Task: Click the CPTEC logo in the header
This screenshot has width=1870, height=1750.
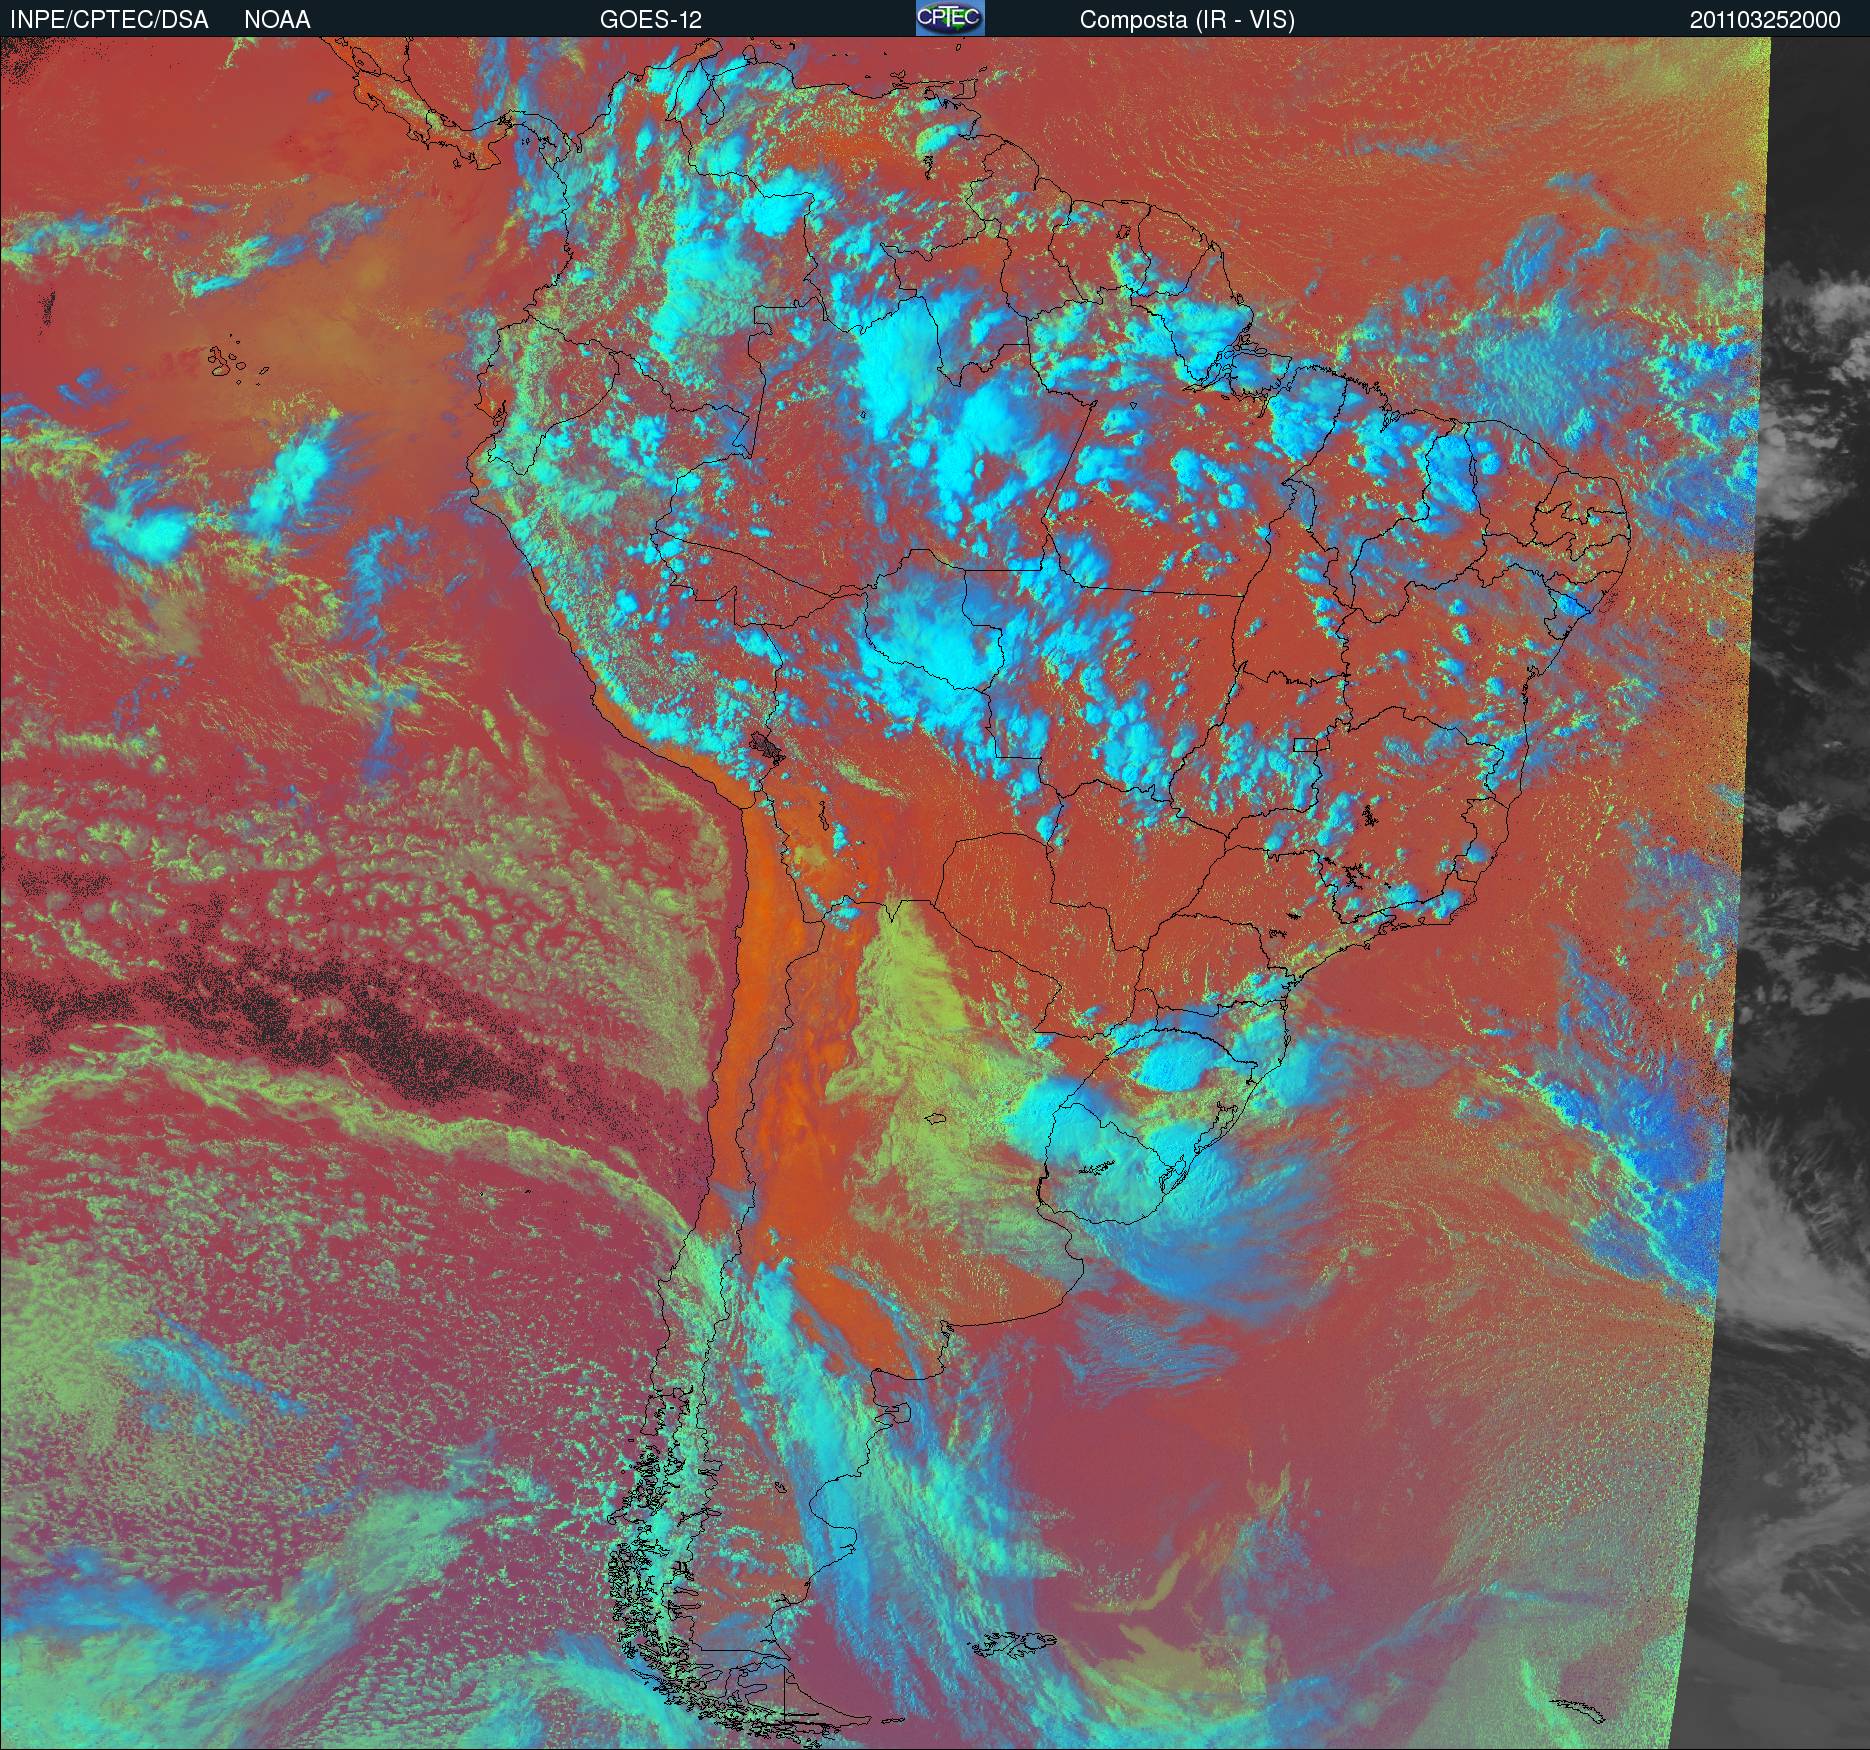Action: point(950,18)
